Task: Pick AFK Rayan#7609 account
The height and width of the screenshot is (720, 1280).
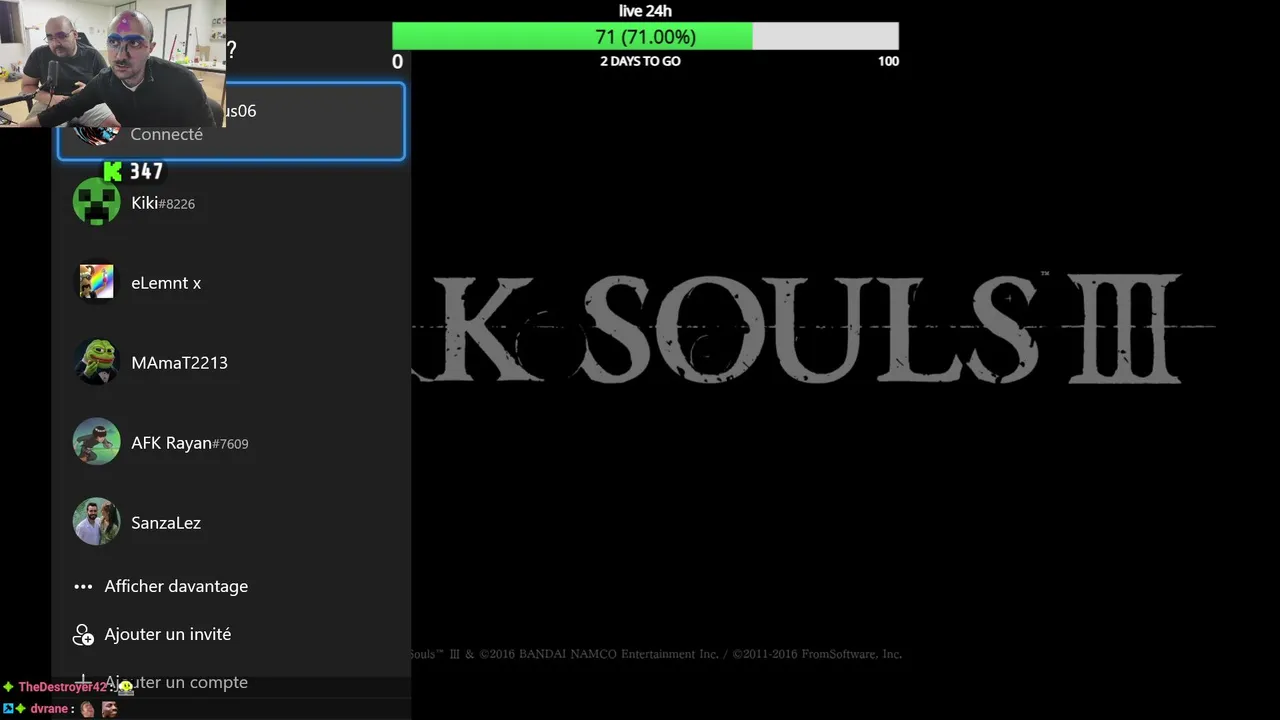Action: point(231,442)
